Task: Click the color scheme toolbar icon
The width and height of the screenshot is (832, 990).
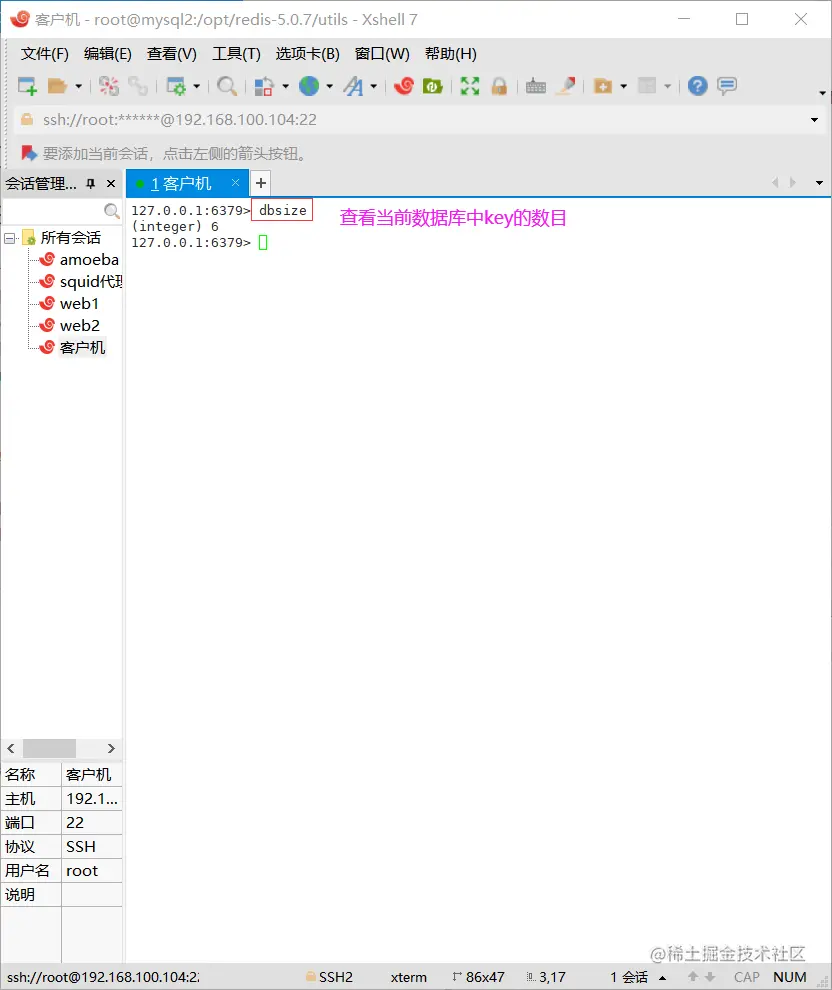Action: [x=264, y=86]
